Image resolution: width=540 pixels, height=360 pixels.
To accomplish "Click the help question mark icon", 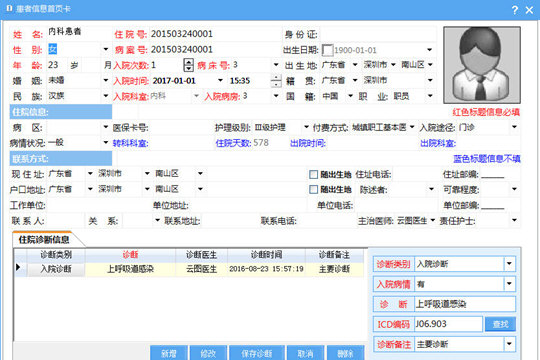I will tap(515, 10).
